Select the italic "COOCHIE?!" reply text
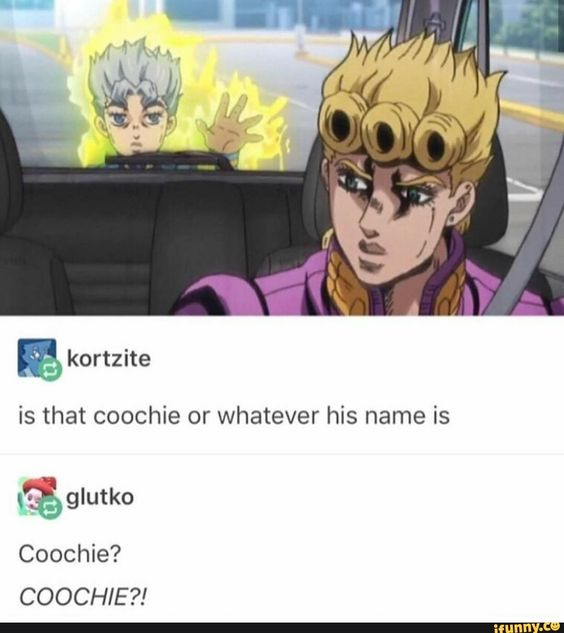 tap(83, 596)
